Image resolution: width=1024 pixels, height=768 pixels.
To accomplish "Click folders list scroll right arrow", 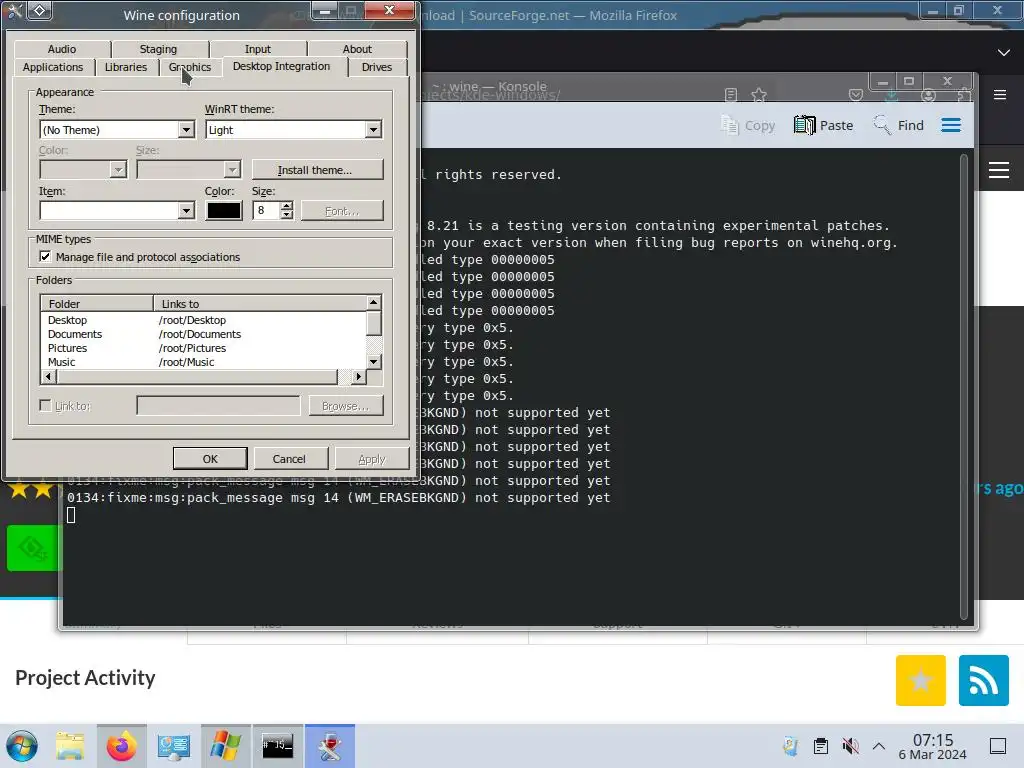I will click(x=359, y=377).
